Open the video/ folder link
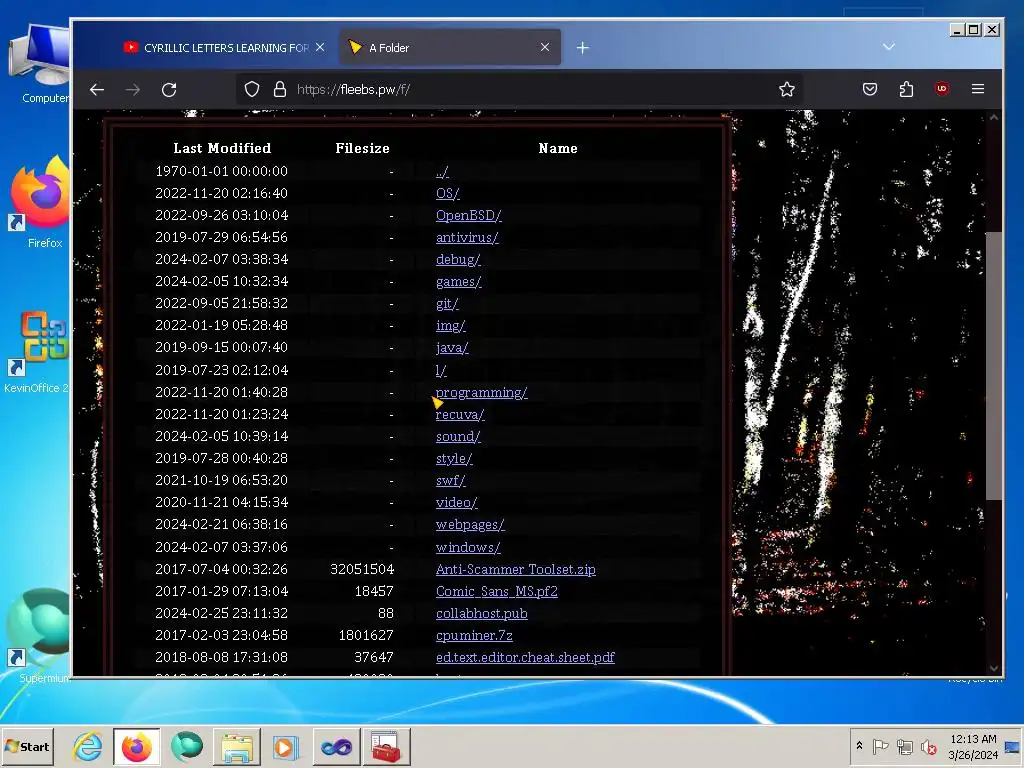1024x768 pixels. coord(456,502)
